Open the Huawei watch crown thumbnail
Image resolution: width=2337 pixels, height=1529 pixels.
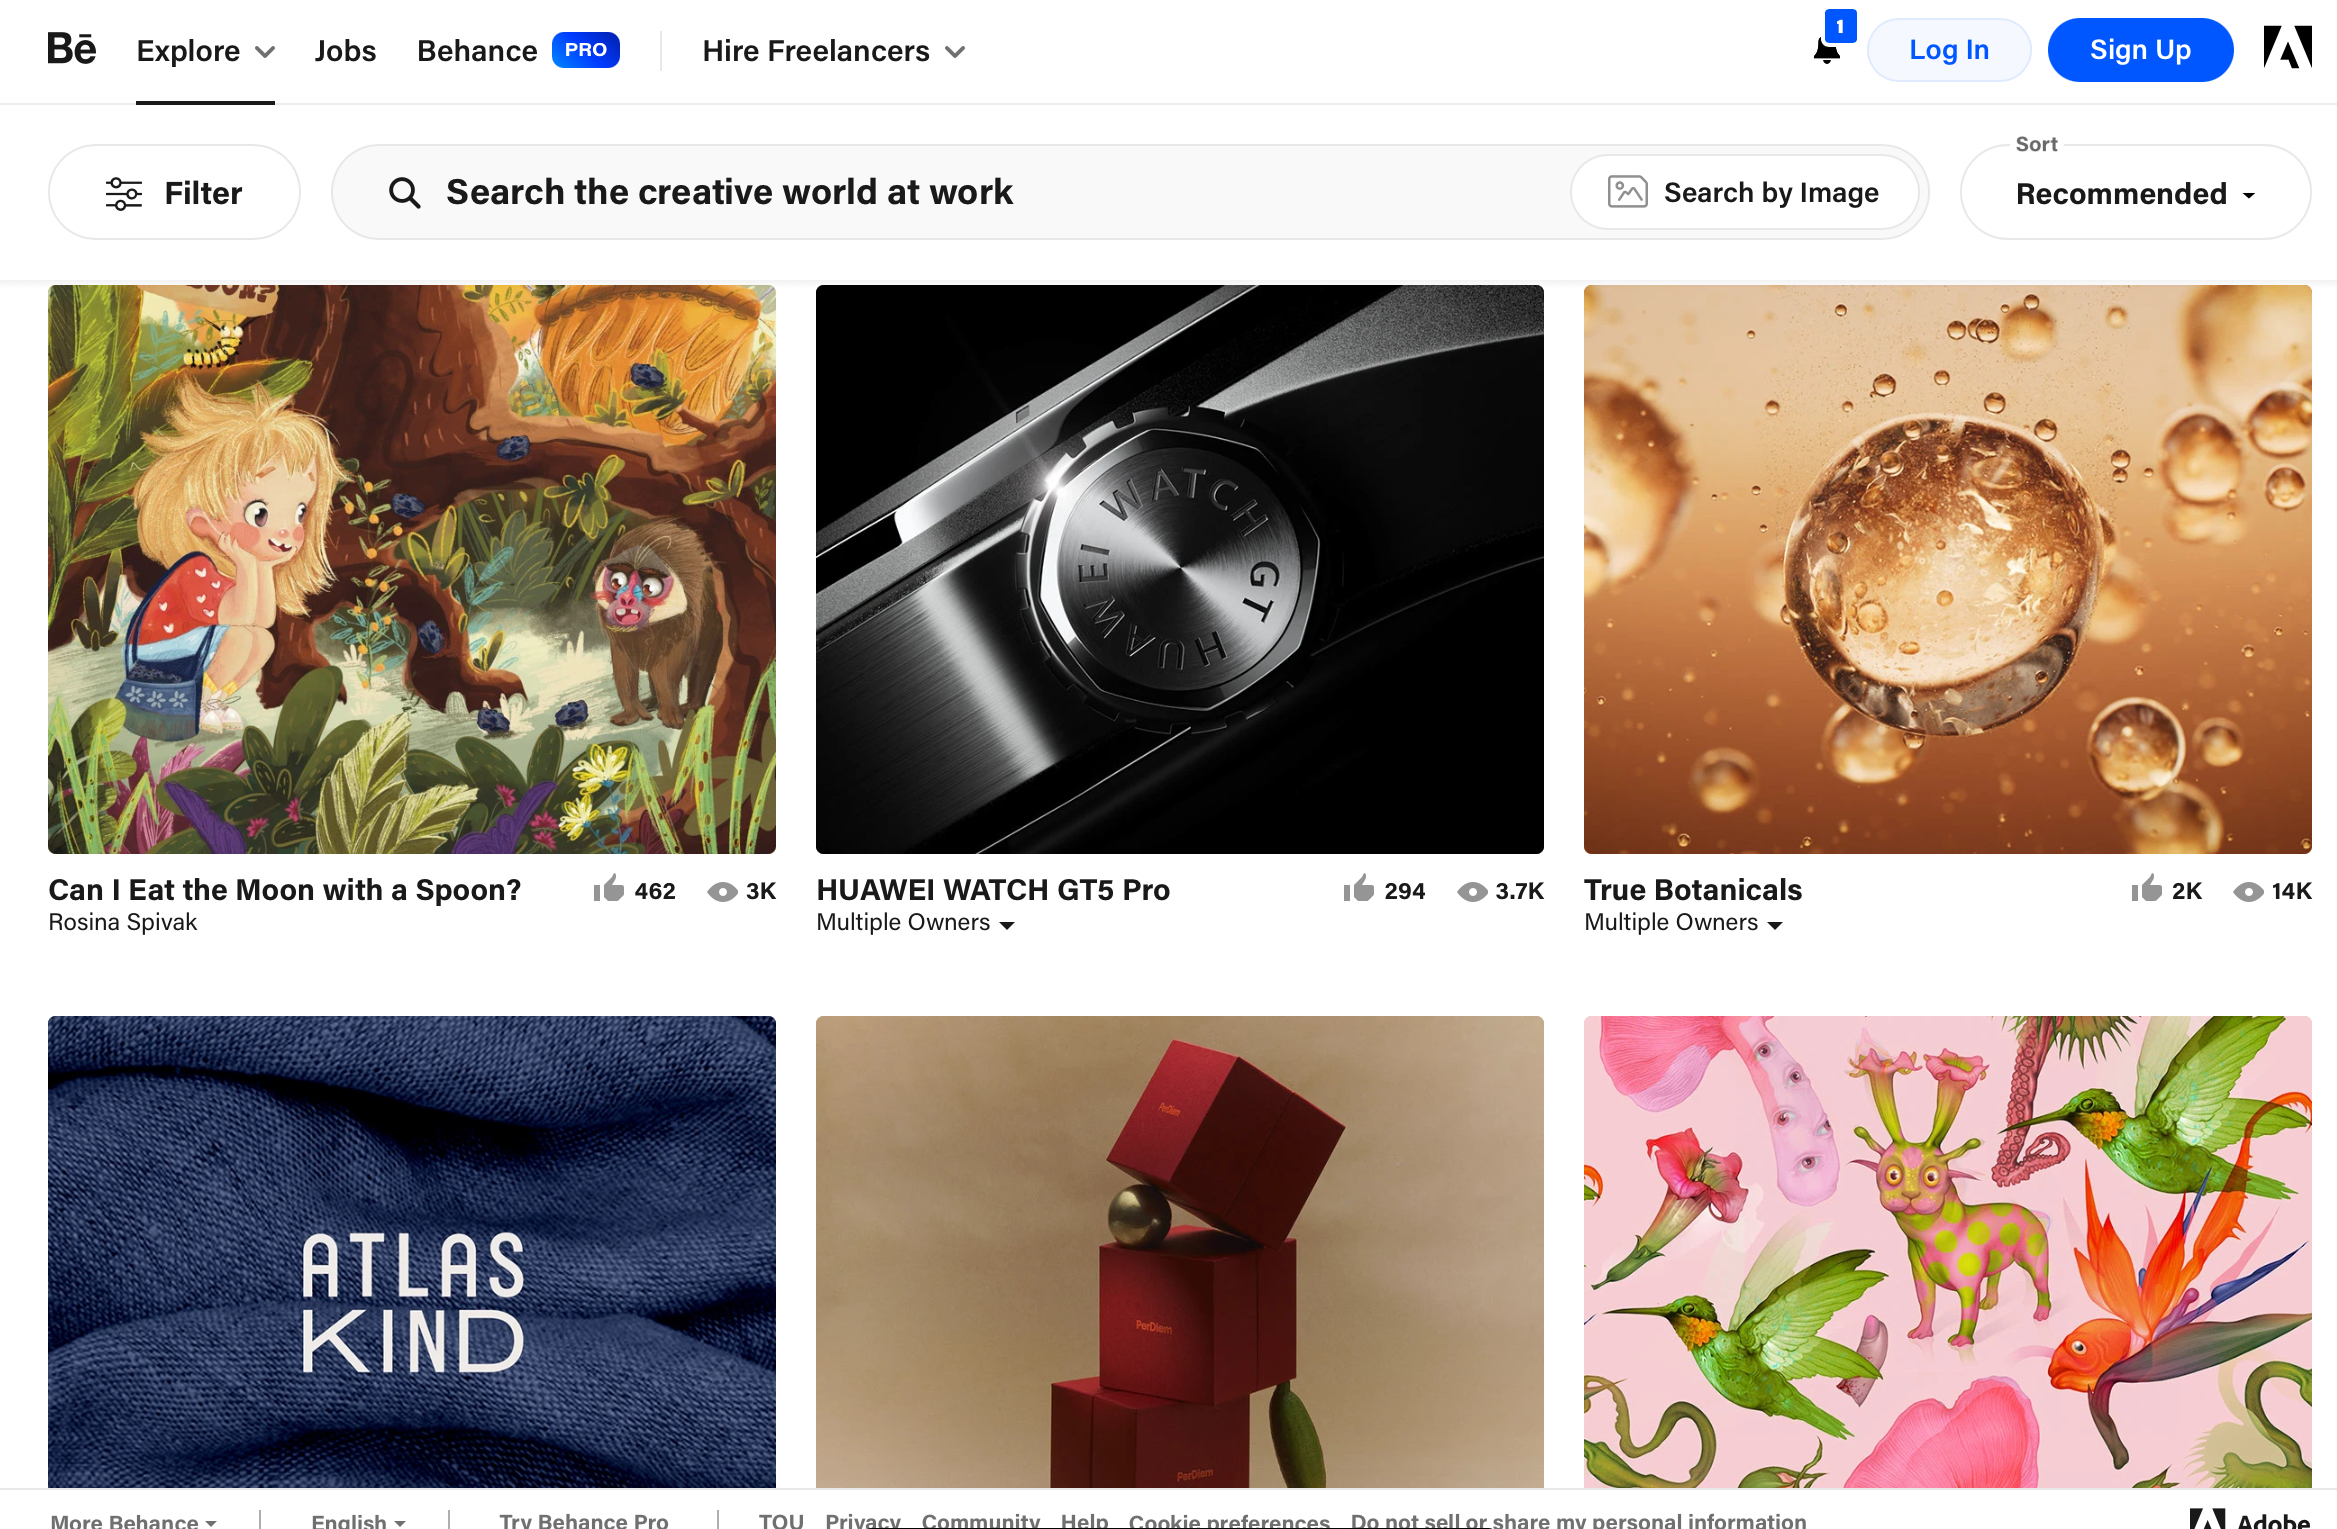point(1180,569)
